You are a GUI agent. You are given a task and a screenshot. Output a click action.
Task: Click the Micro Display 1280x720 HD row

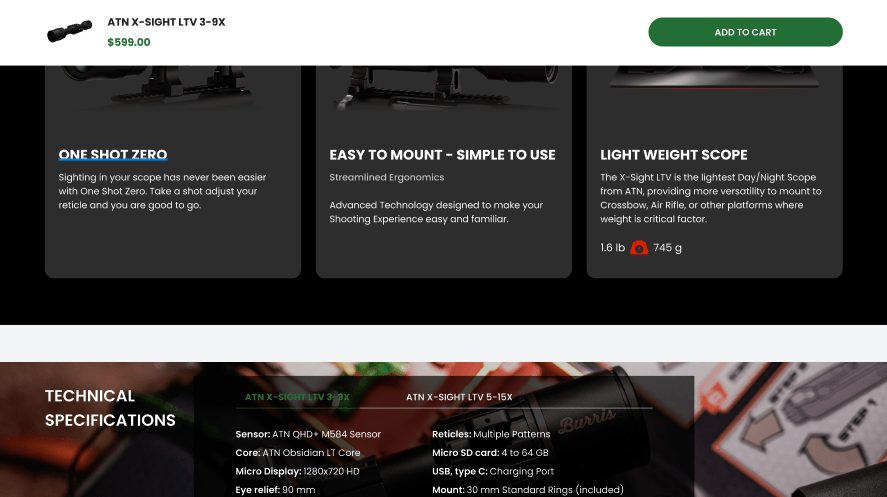click(297, 472)
